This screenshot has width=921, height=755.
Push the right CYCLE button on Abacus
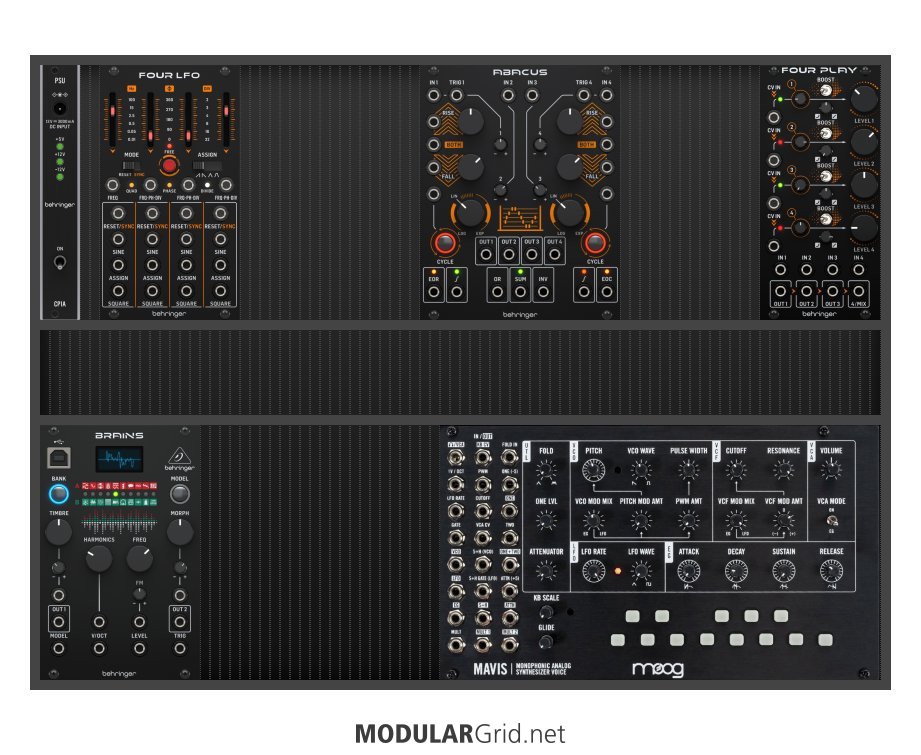click(594, 243)
